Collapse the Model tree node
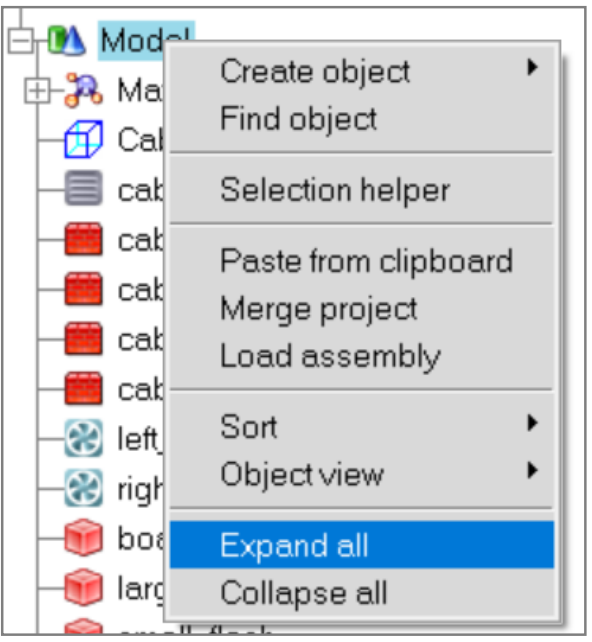 20,41
